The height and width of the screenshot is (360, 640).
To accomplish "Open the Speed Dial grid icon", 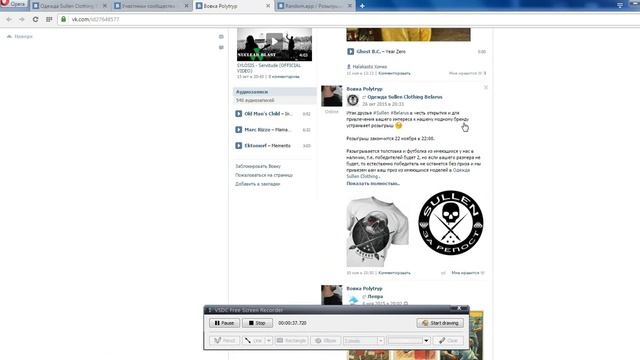I will (49, 19).
